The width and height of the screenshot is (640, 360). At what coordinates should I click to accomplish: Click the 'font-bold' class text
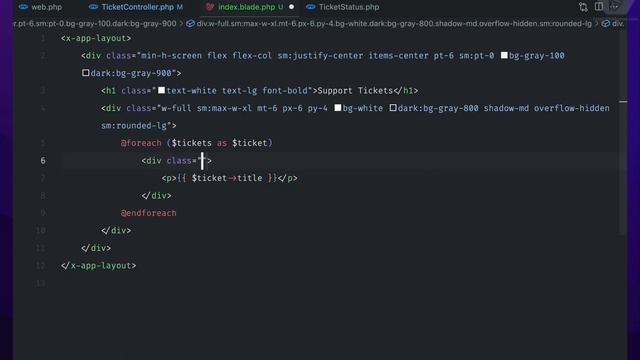coord(285,91)
